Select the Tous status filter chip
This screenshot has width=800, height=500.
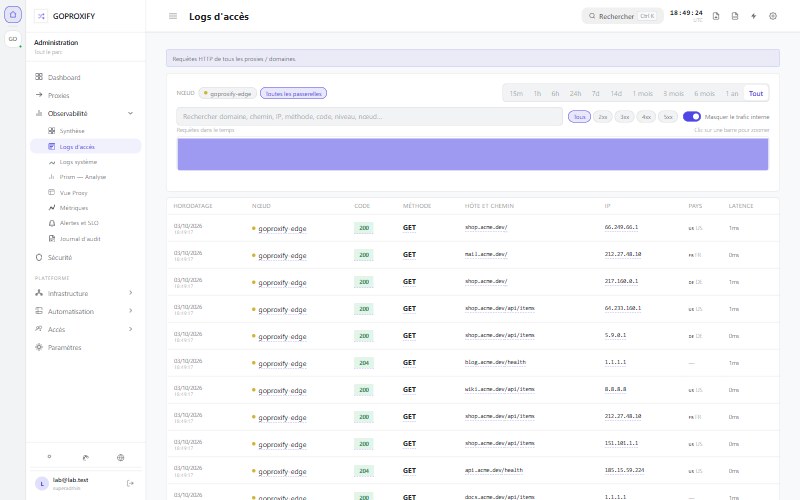click(579, 117)
